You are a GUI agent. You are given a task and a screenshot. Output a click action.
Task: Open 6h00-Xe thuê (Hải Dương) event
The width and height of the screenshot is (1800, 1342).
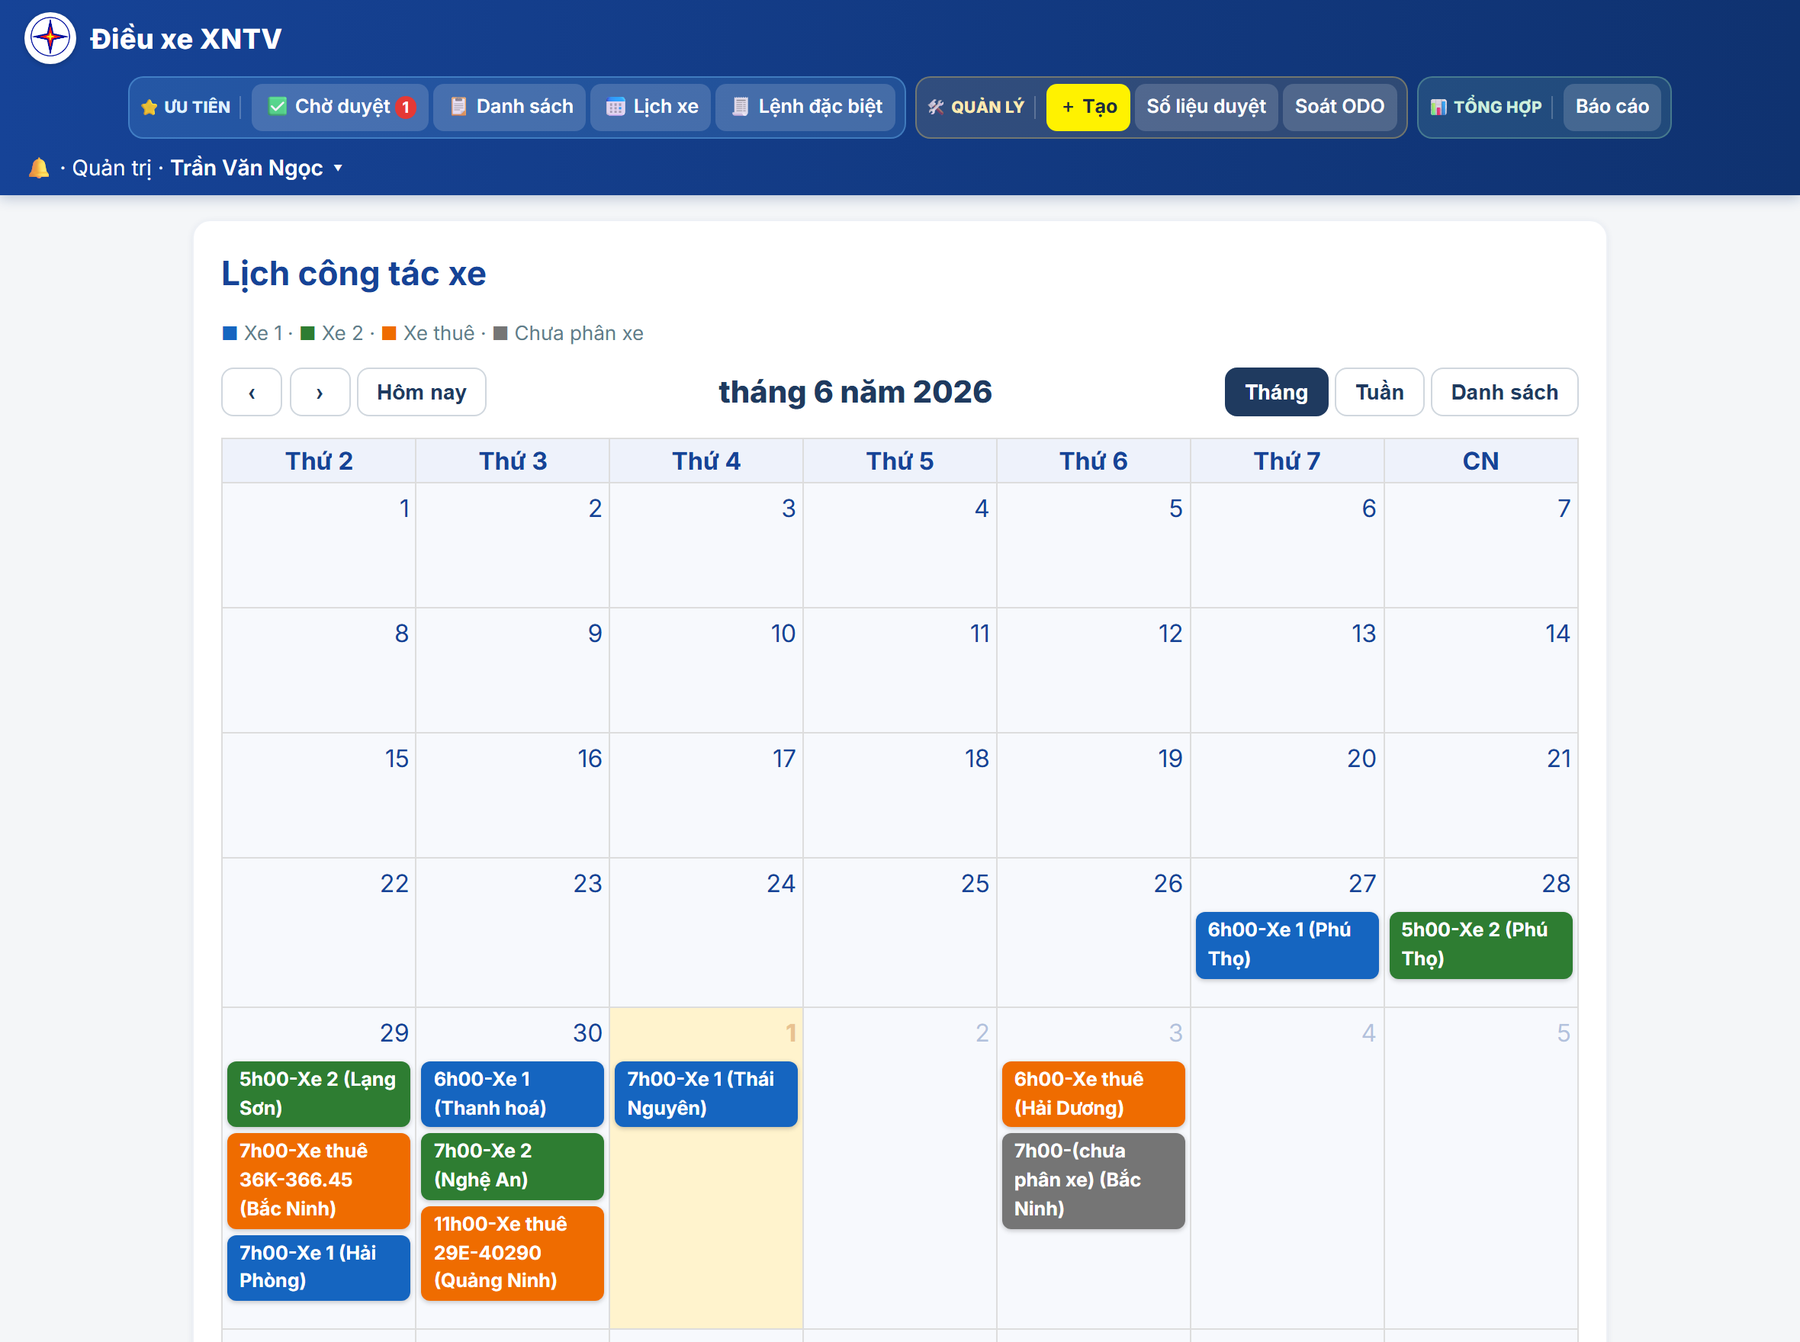1093,1094
